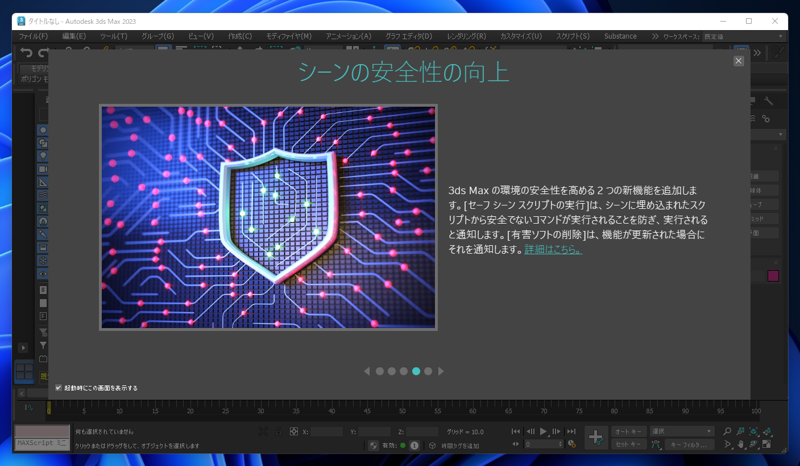Image resolution: width=800 pixels, height=466 pixels.
Task: Open the レンダリング(R) menu
Action: (466, 36)
